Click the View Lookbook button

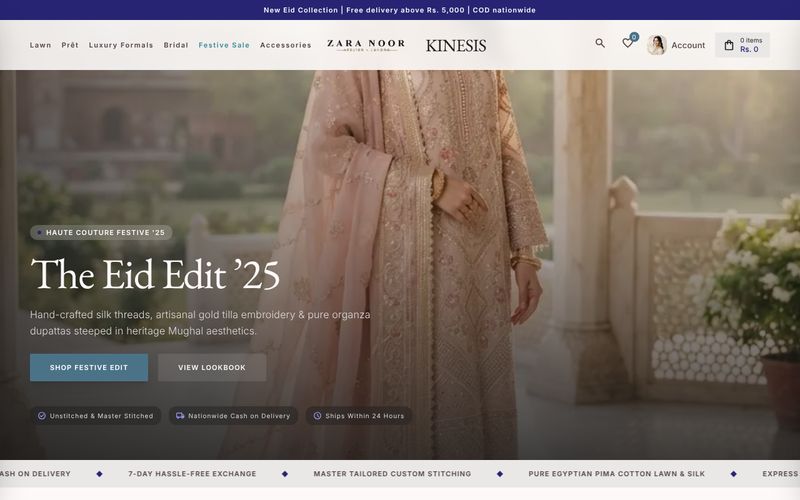[212, 367]
